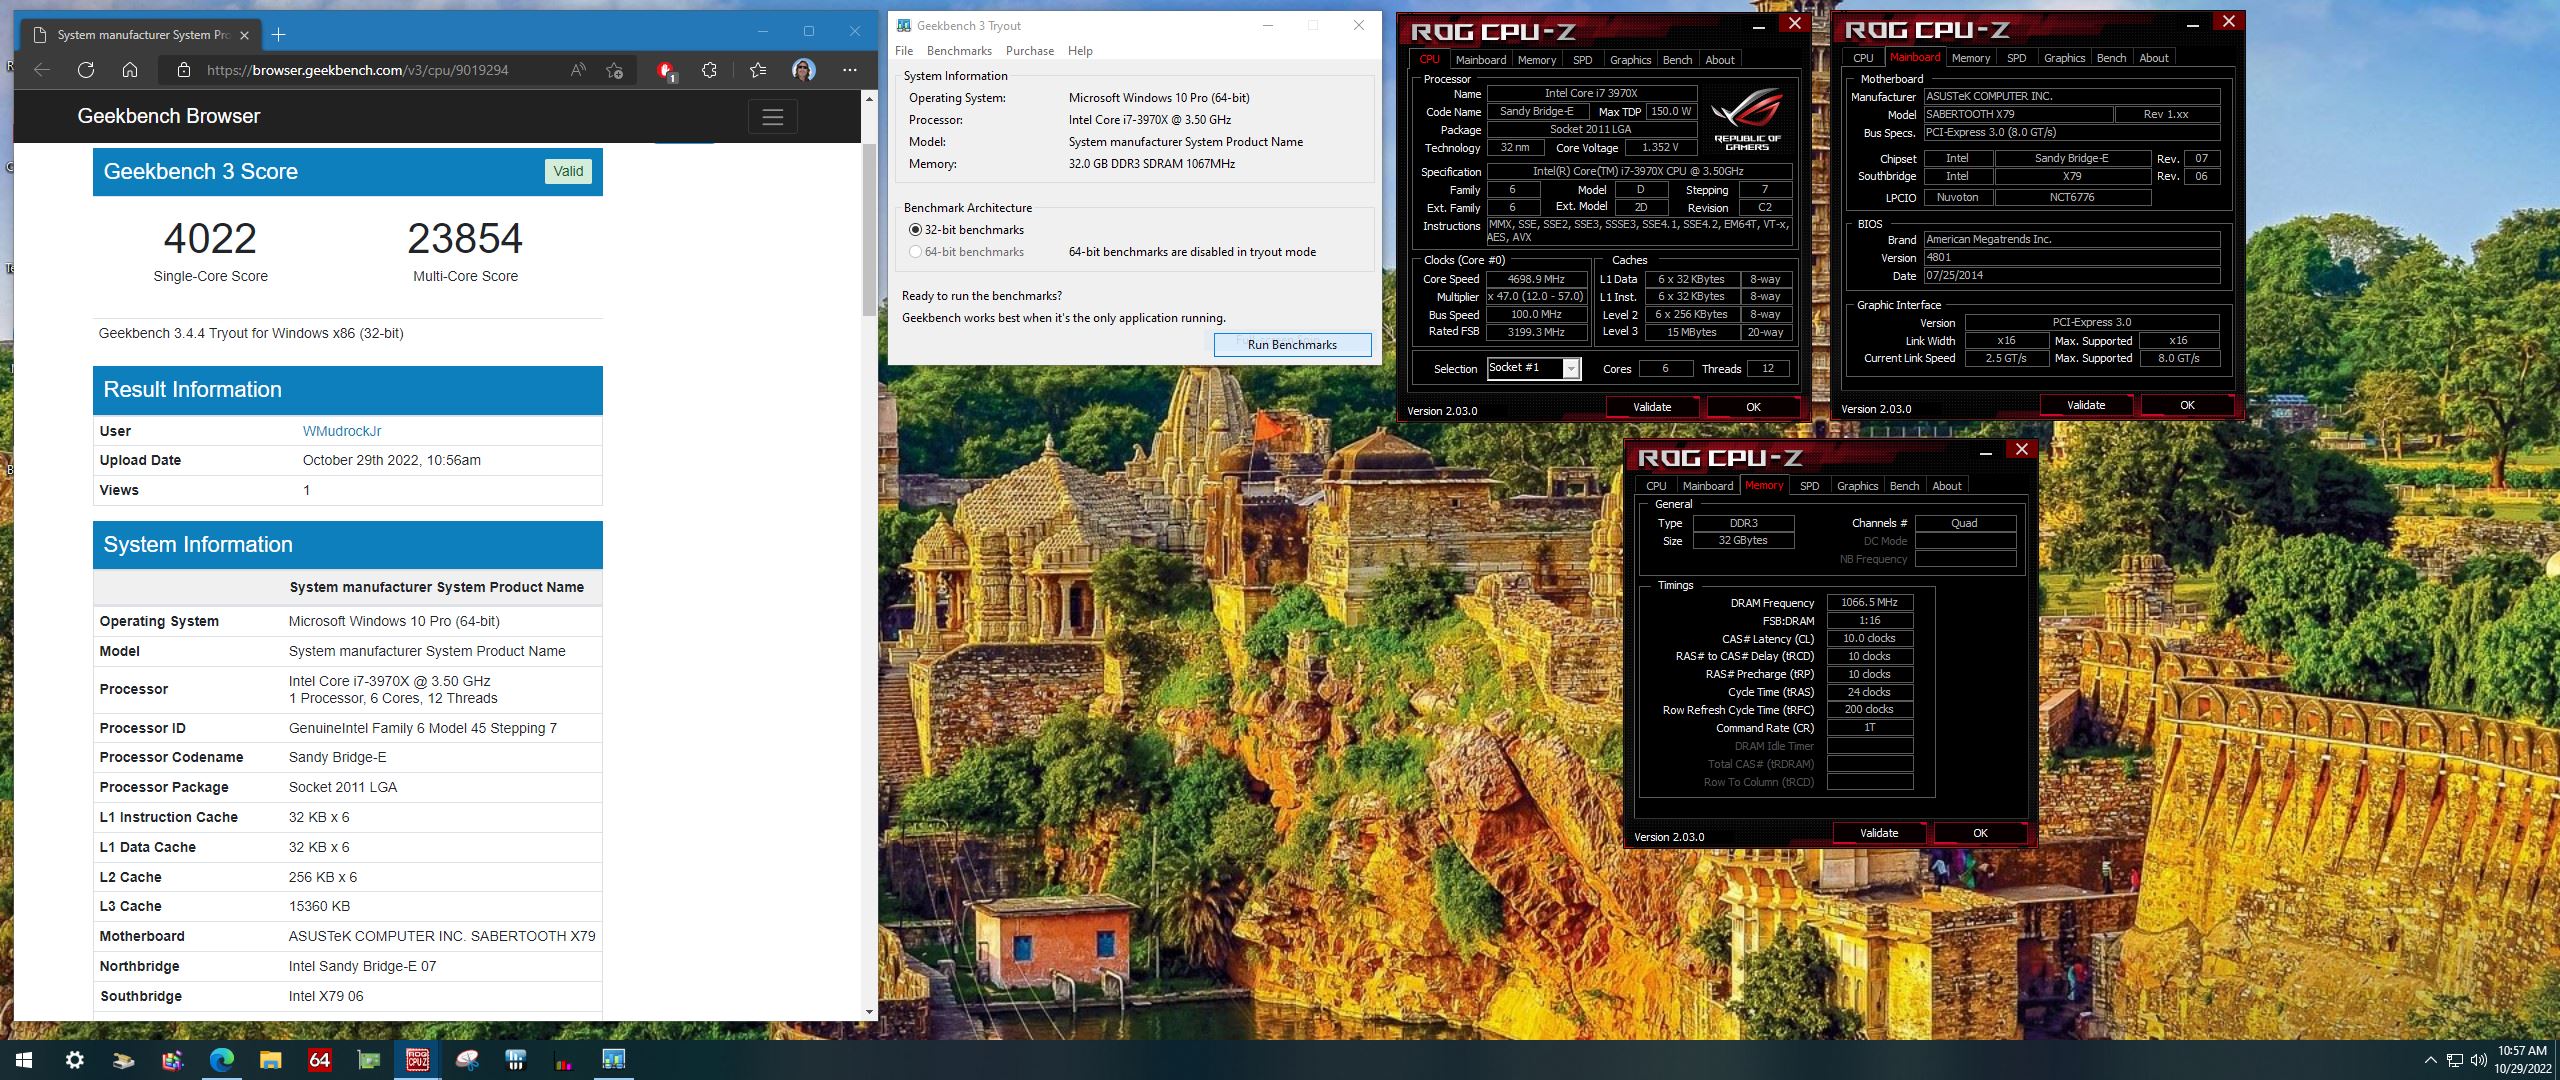Open About tab in Memory CPU-Z window

[x=1946, y=486]
